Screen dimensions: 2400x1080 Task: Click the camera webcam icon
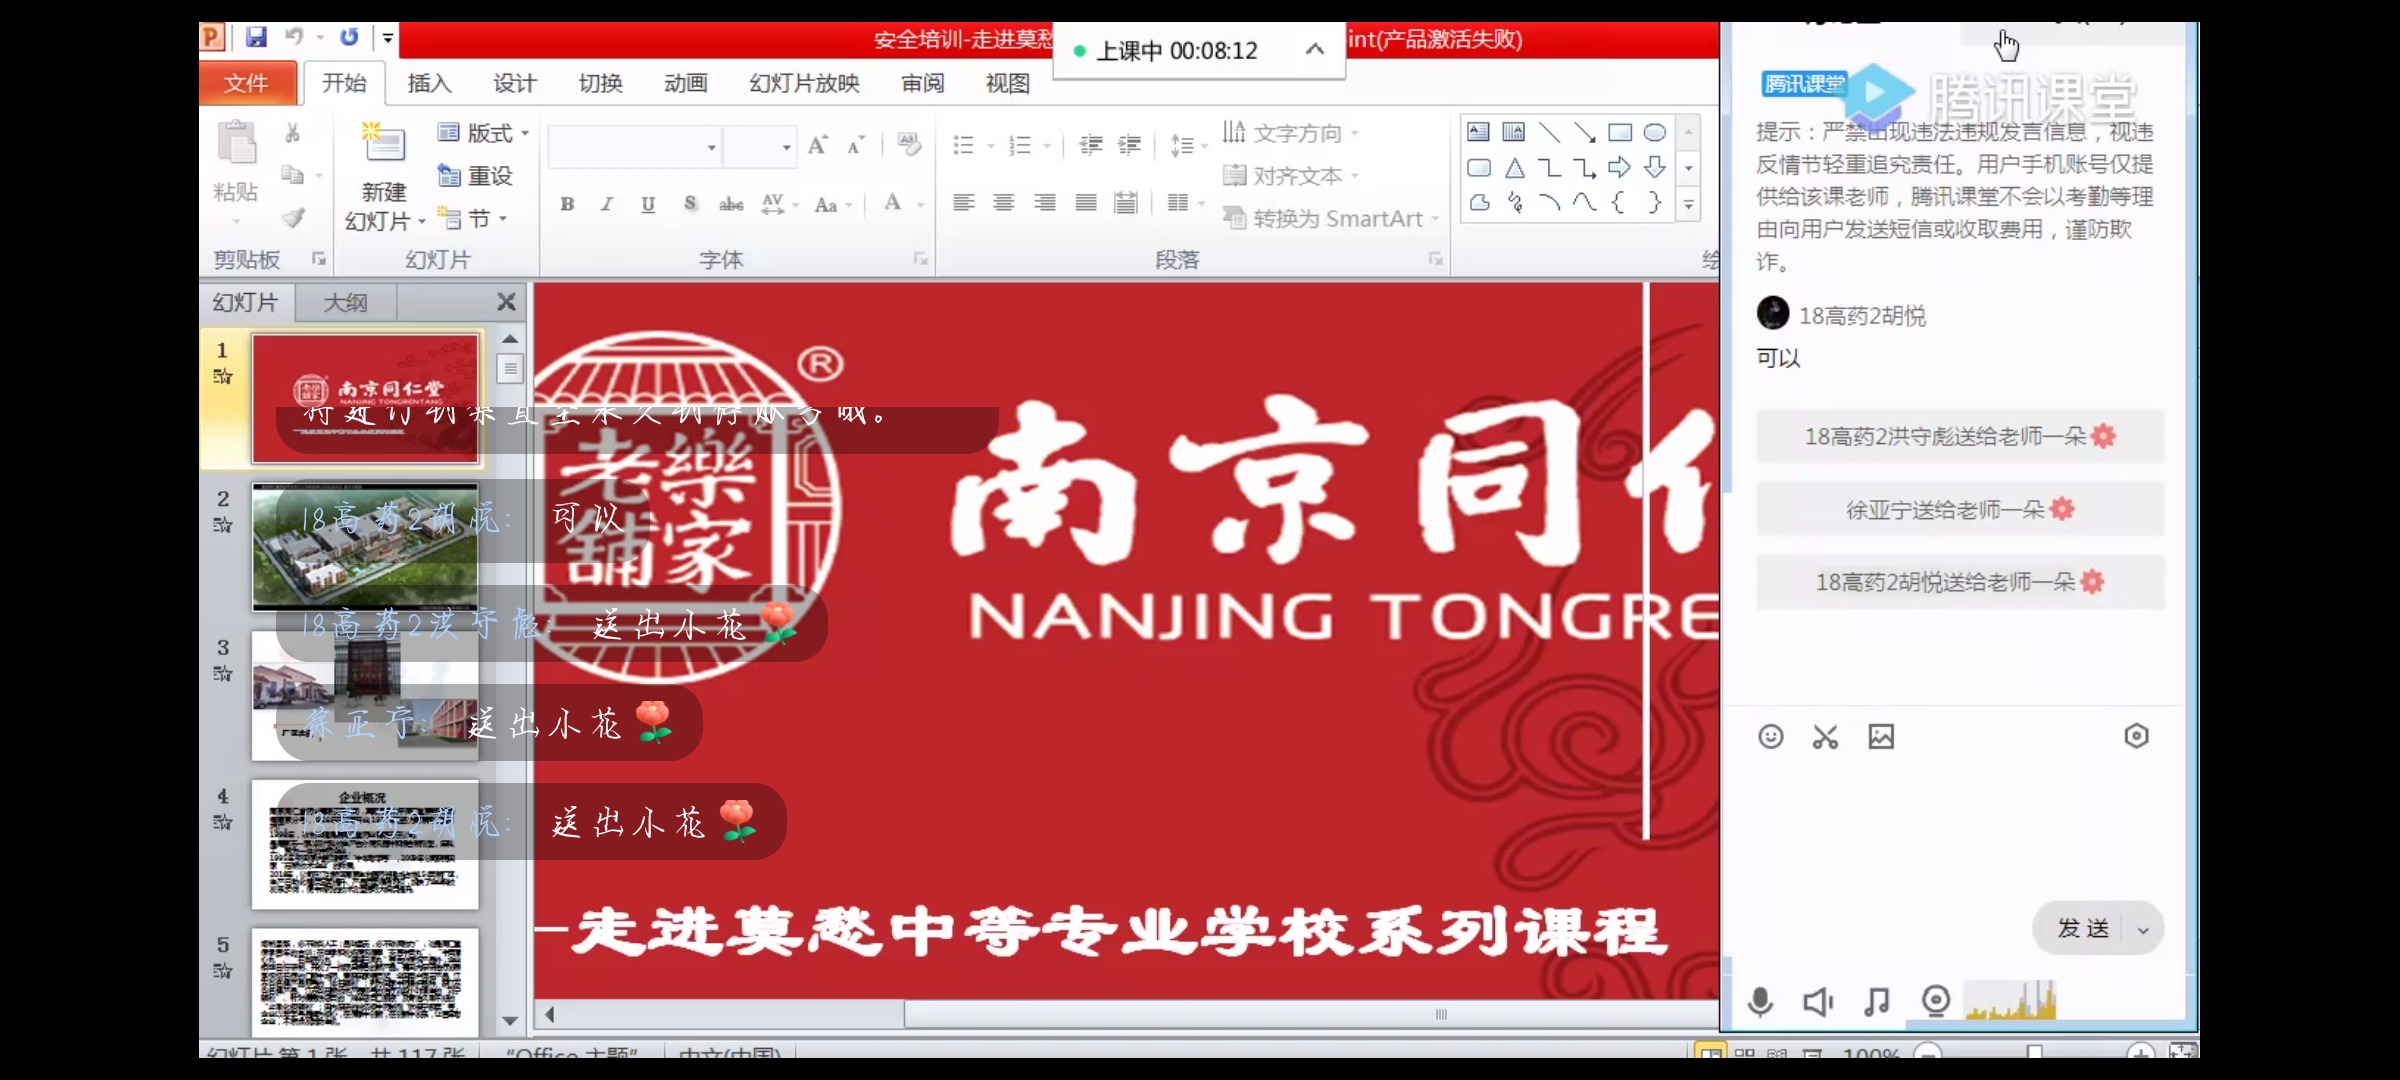[1936, 1001]
